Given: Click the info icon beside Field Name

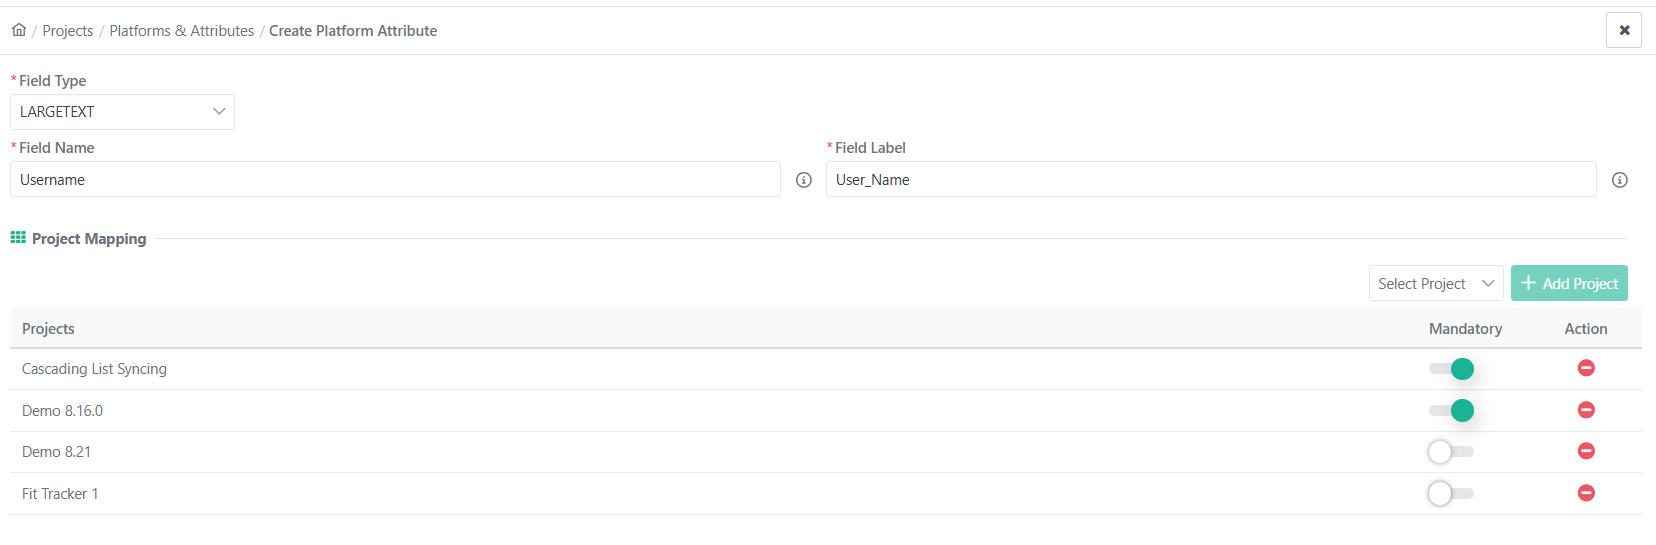Looking at the screenshot, I should pyautogui.click(x=804, y=180).
